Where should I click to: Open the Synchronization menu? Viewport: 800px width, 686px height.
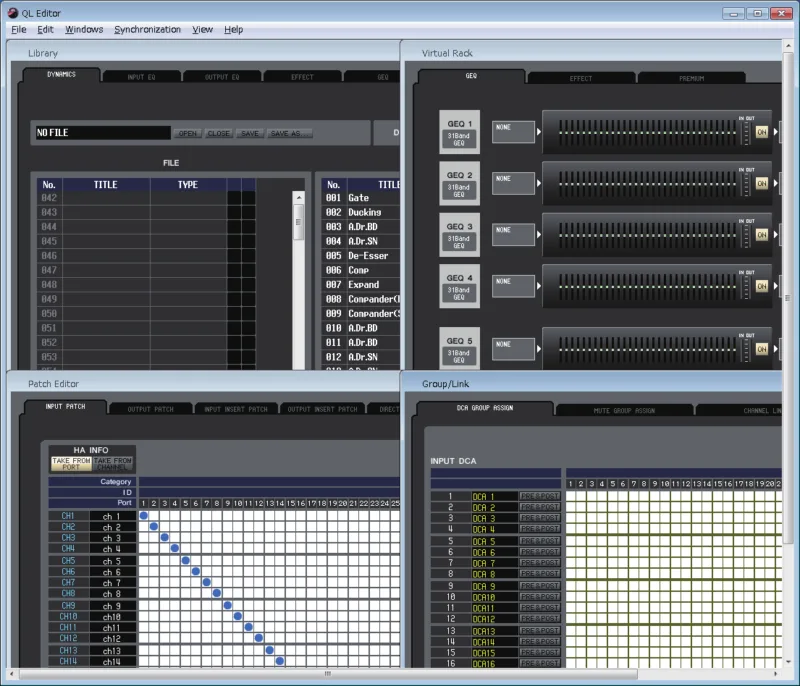coord(147,30)
